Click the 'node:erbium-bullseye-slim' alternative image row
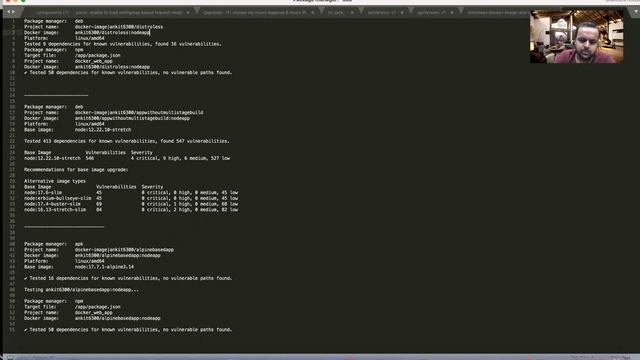 tap(131, 198)
